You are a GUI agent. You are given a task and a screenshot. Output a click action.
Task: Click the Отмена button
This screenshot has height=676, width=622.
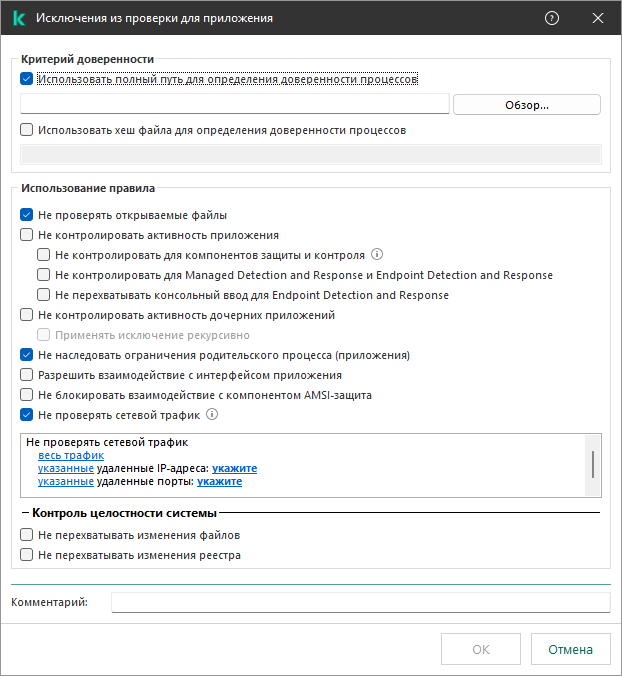tap(570, 649)
